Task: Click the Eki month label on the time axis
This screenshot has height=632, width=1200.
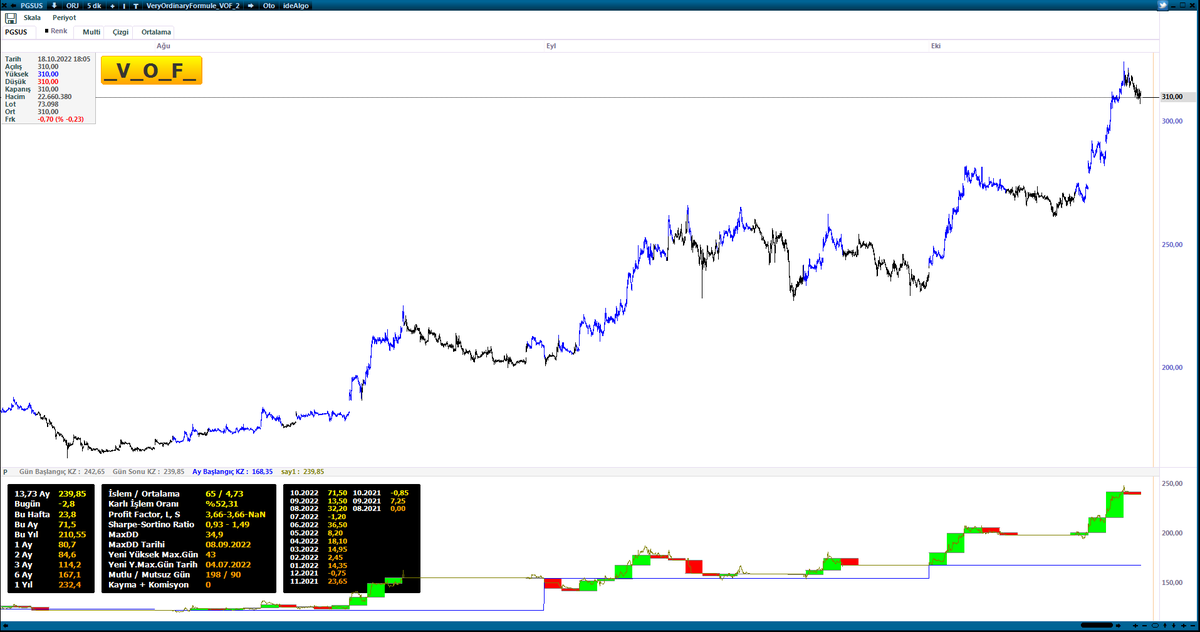Action: [936, 46]
